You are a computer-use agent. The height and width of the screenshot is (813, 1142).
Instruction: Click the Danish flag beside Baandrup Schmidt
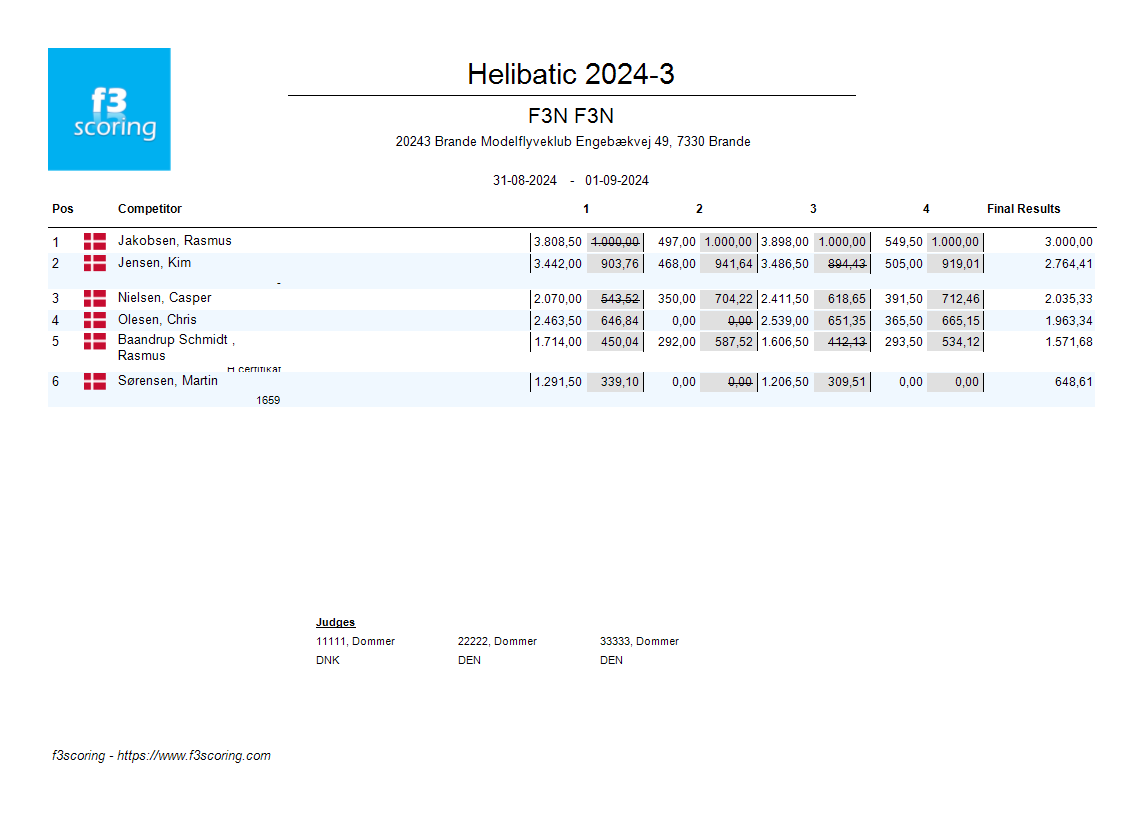coord(95,341)
